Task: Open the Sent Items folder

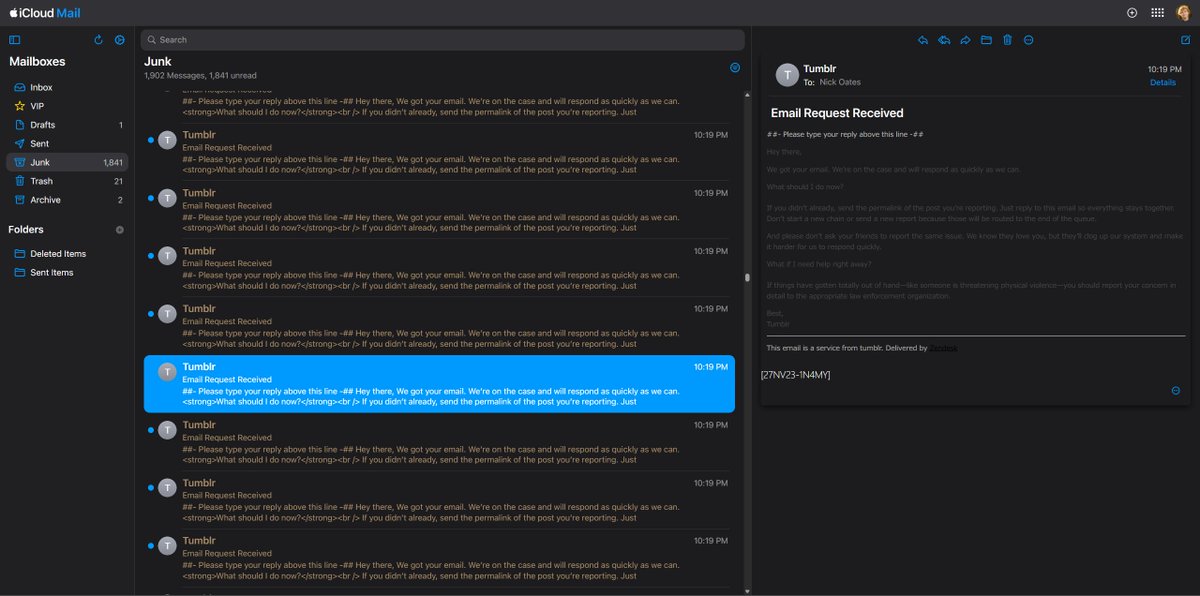Action: 67,272
